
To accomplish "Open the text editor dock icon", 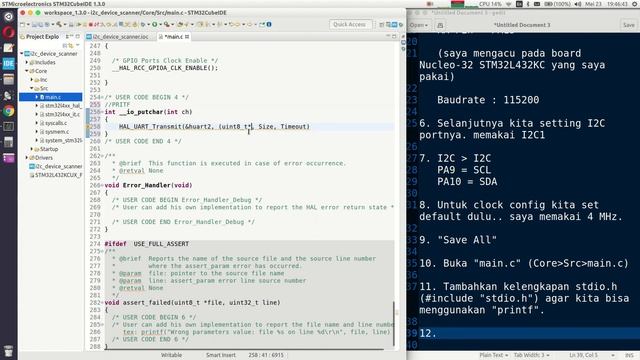I will tap(9, 48).
